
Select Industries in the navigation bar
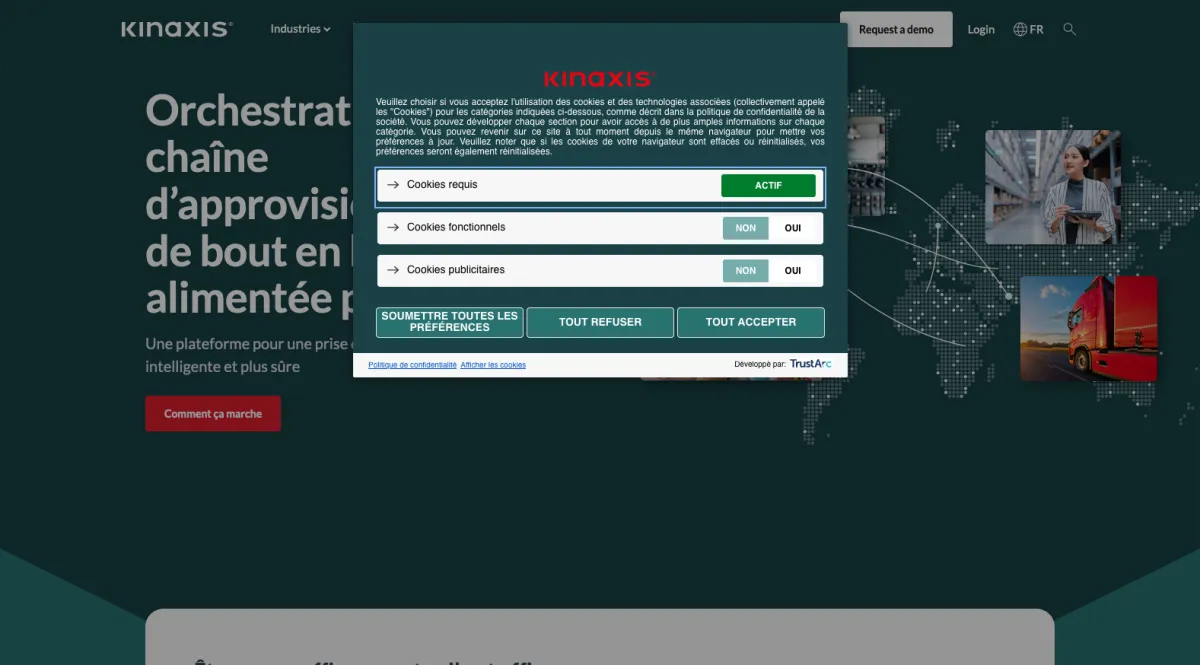(x=296, y=29)
